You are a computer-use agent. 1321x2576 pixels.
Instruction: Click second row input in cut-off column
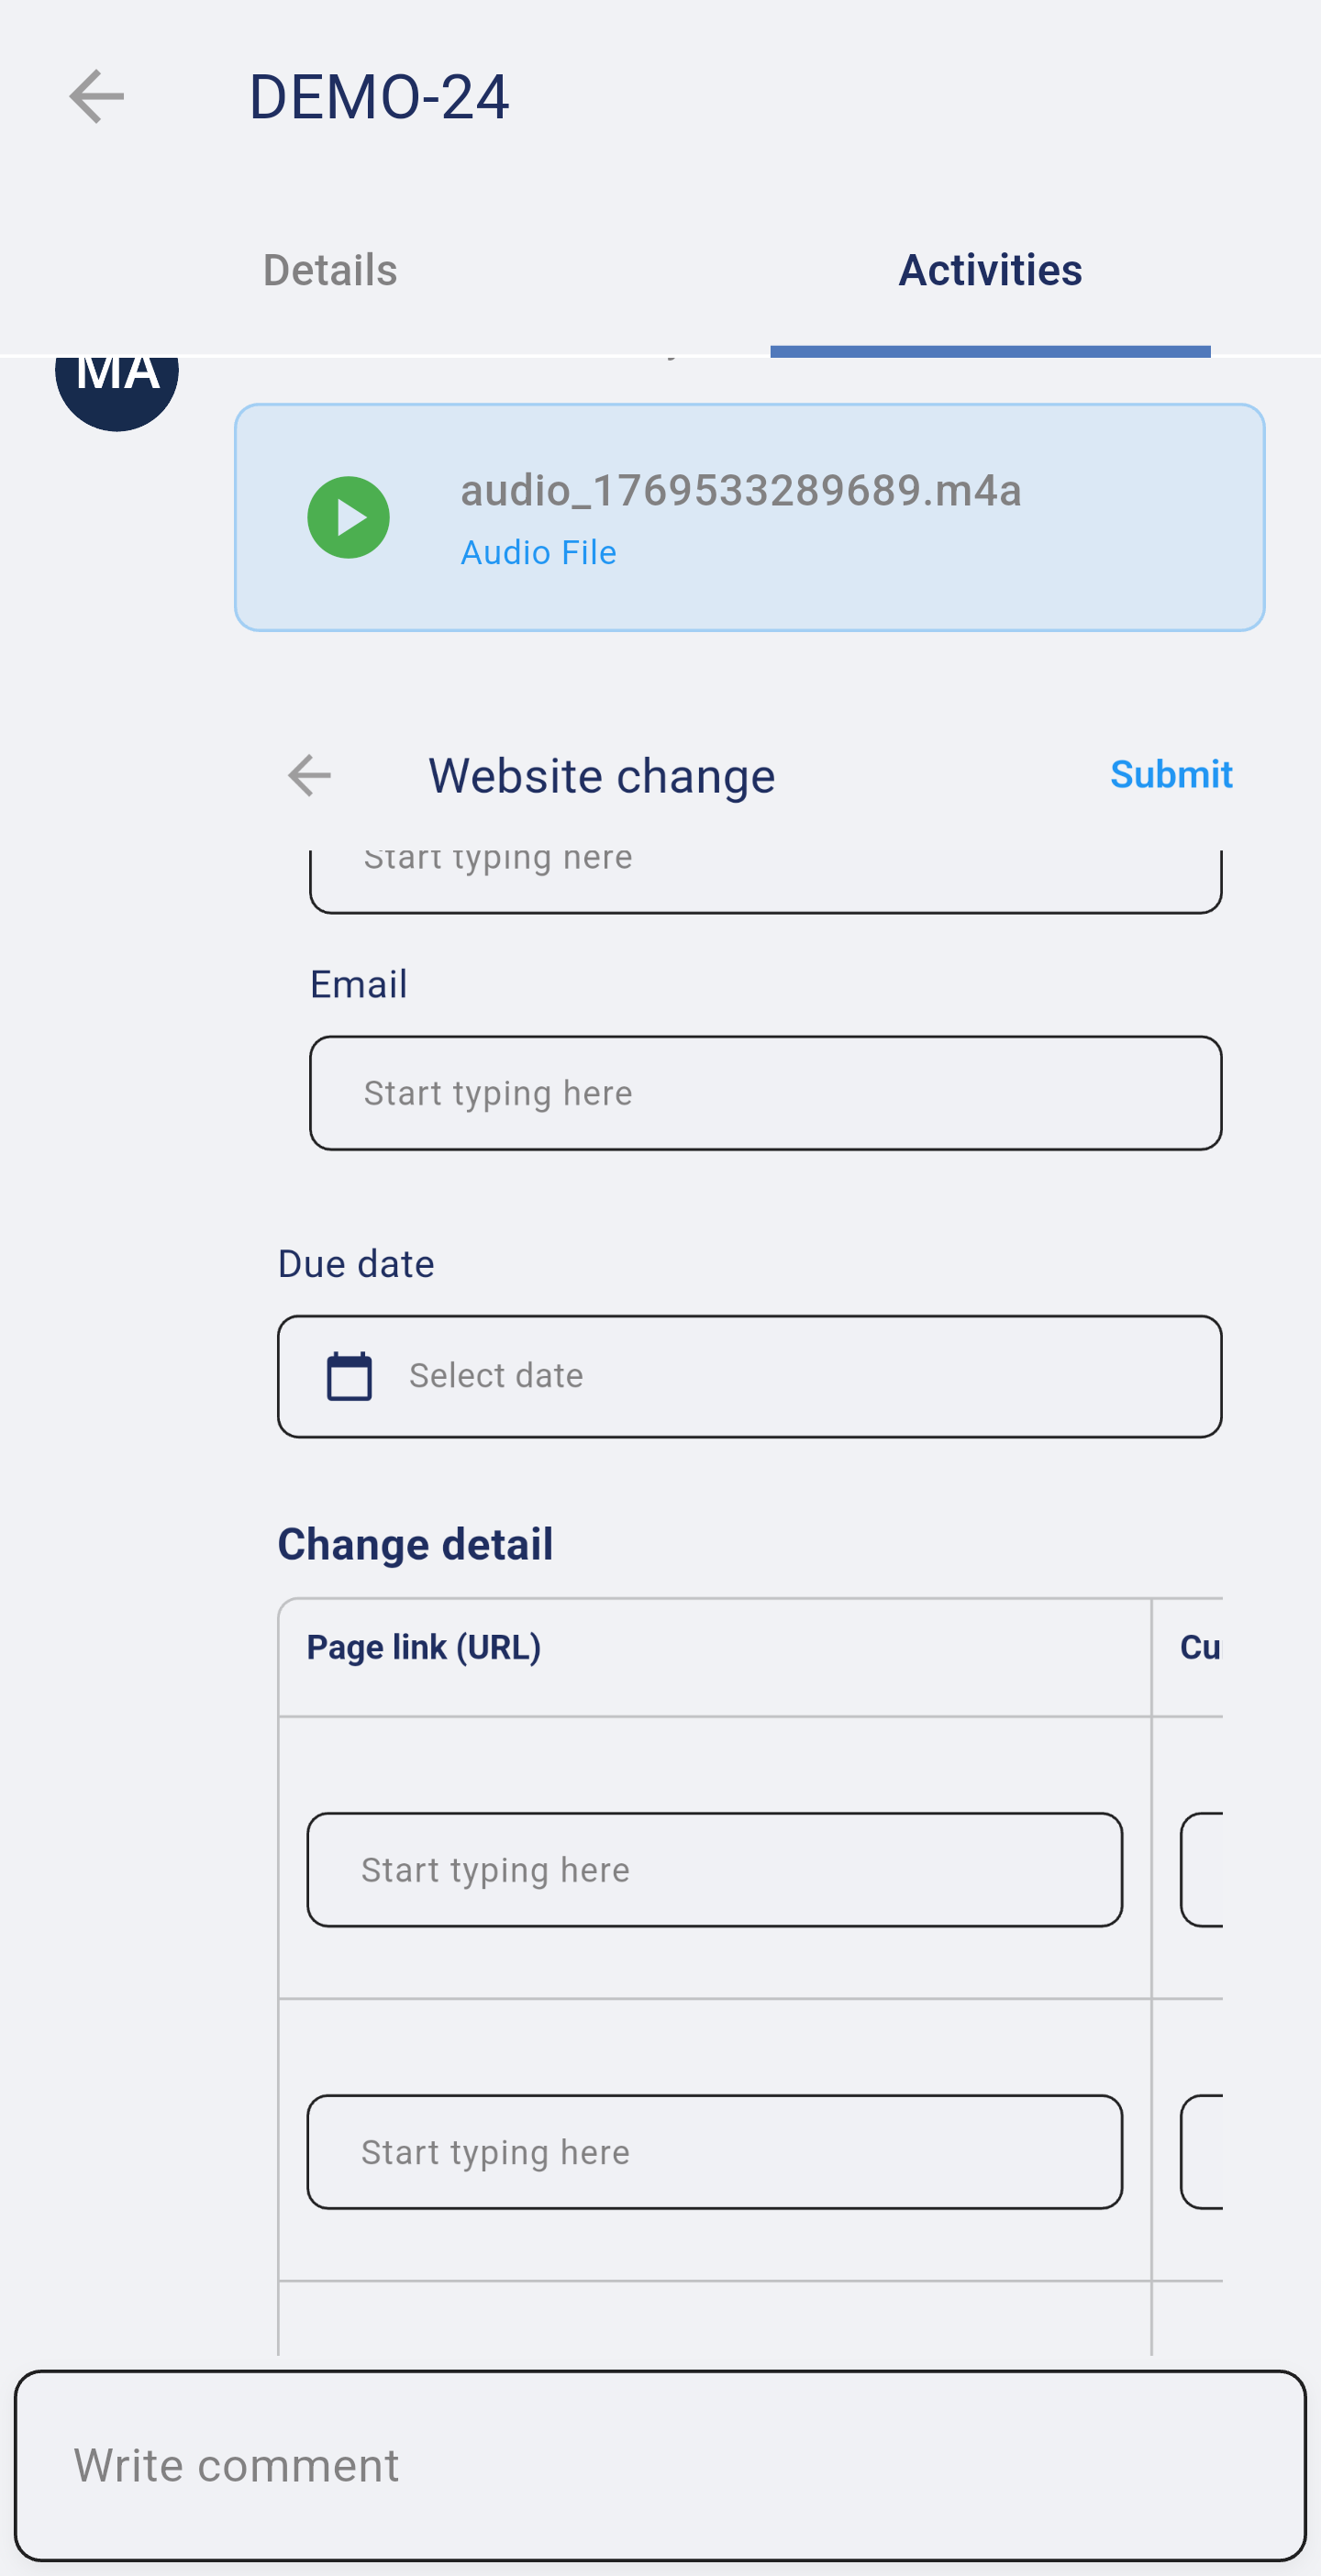click(x=1202, y=2151)
